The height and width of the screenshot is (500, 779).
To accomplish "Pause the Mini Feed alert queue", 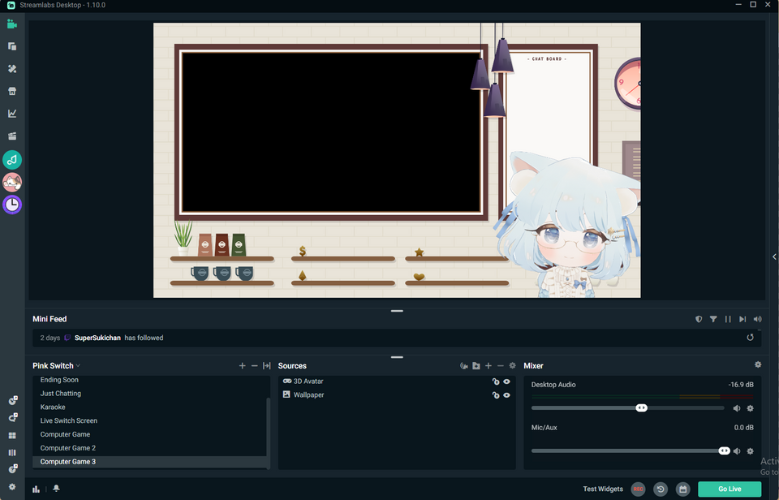I will pyautogui.click(x=727, y=319).
